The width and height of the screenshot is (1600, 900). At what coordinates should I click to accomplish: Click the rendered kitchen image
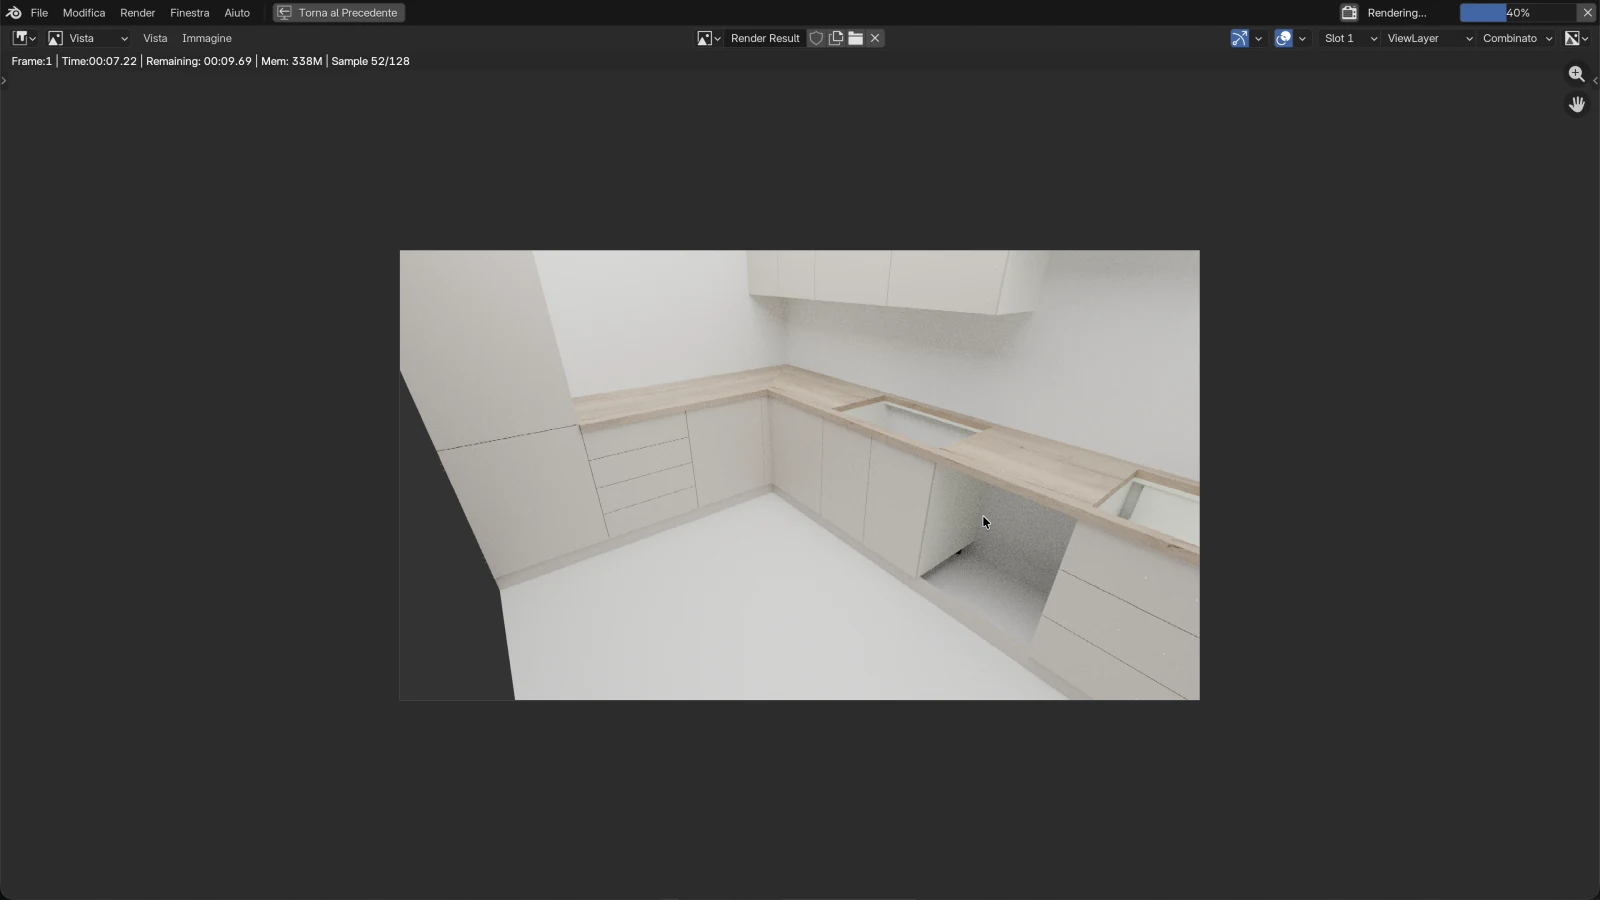coord(799,475)
